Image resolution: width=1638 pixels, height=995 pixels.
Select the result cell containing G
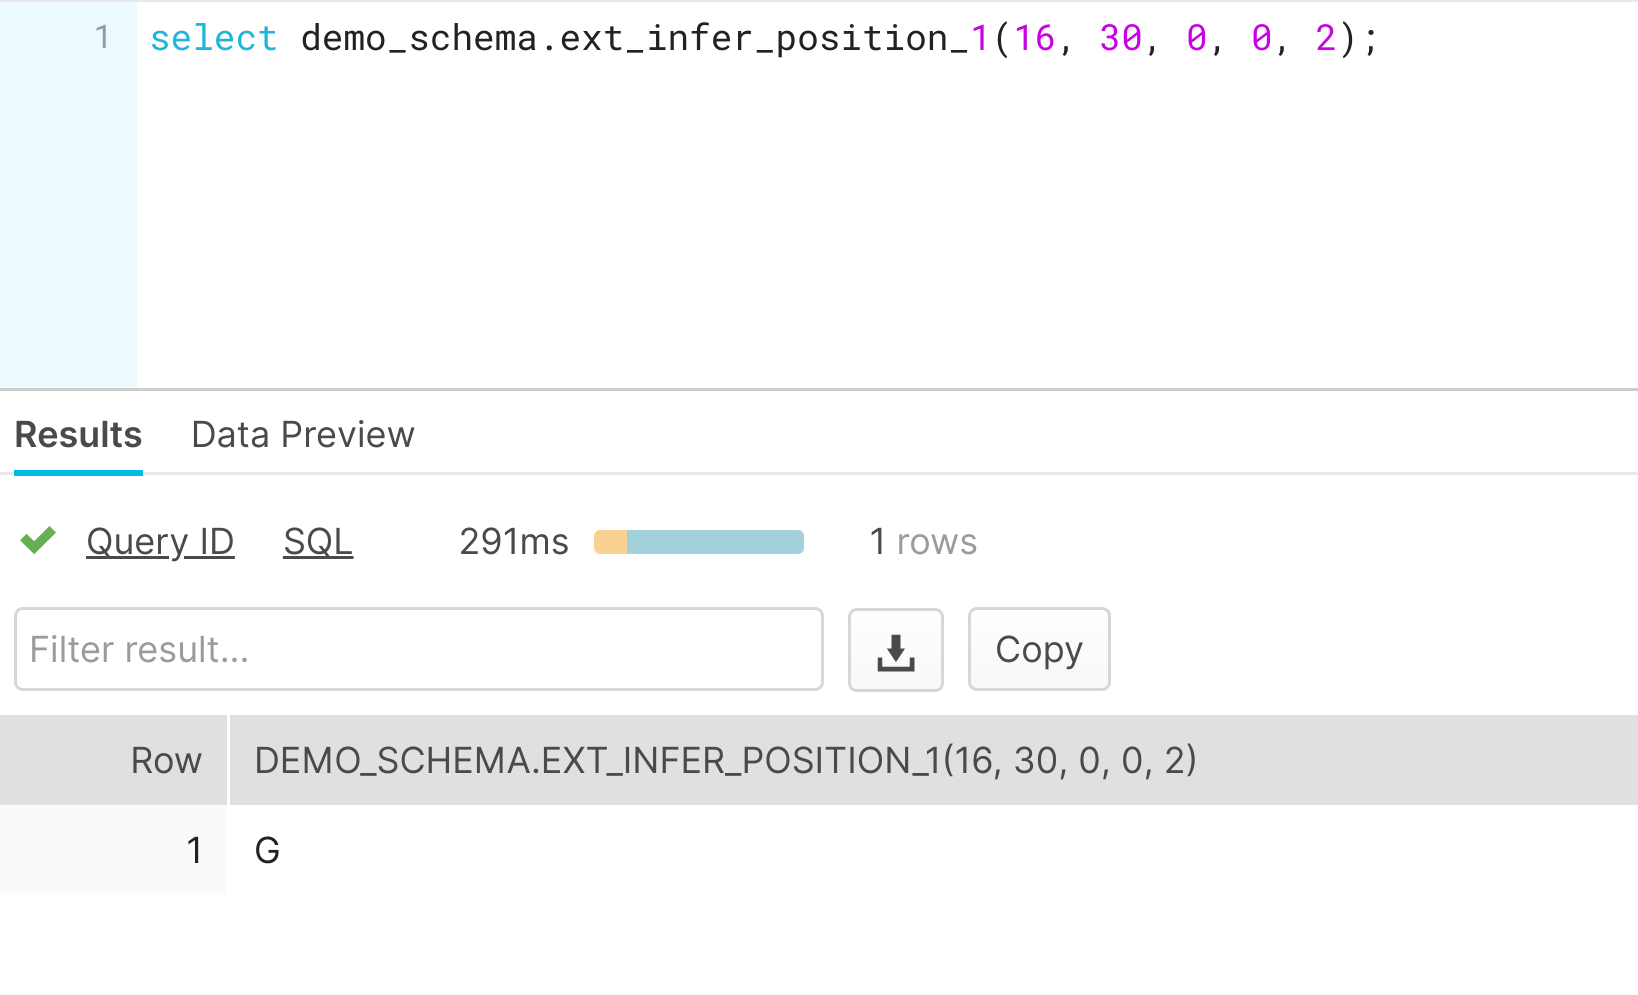[932, 850]
